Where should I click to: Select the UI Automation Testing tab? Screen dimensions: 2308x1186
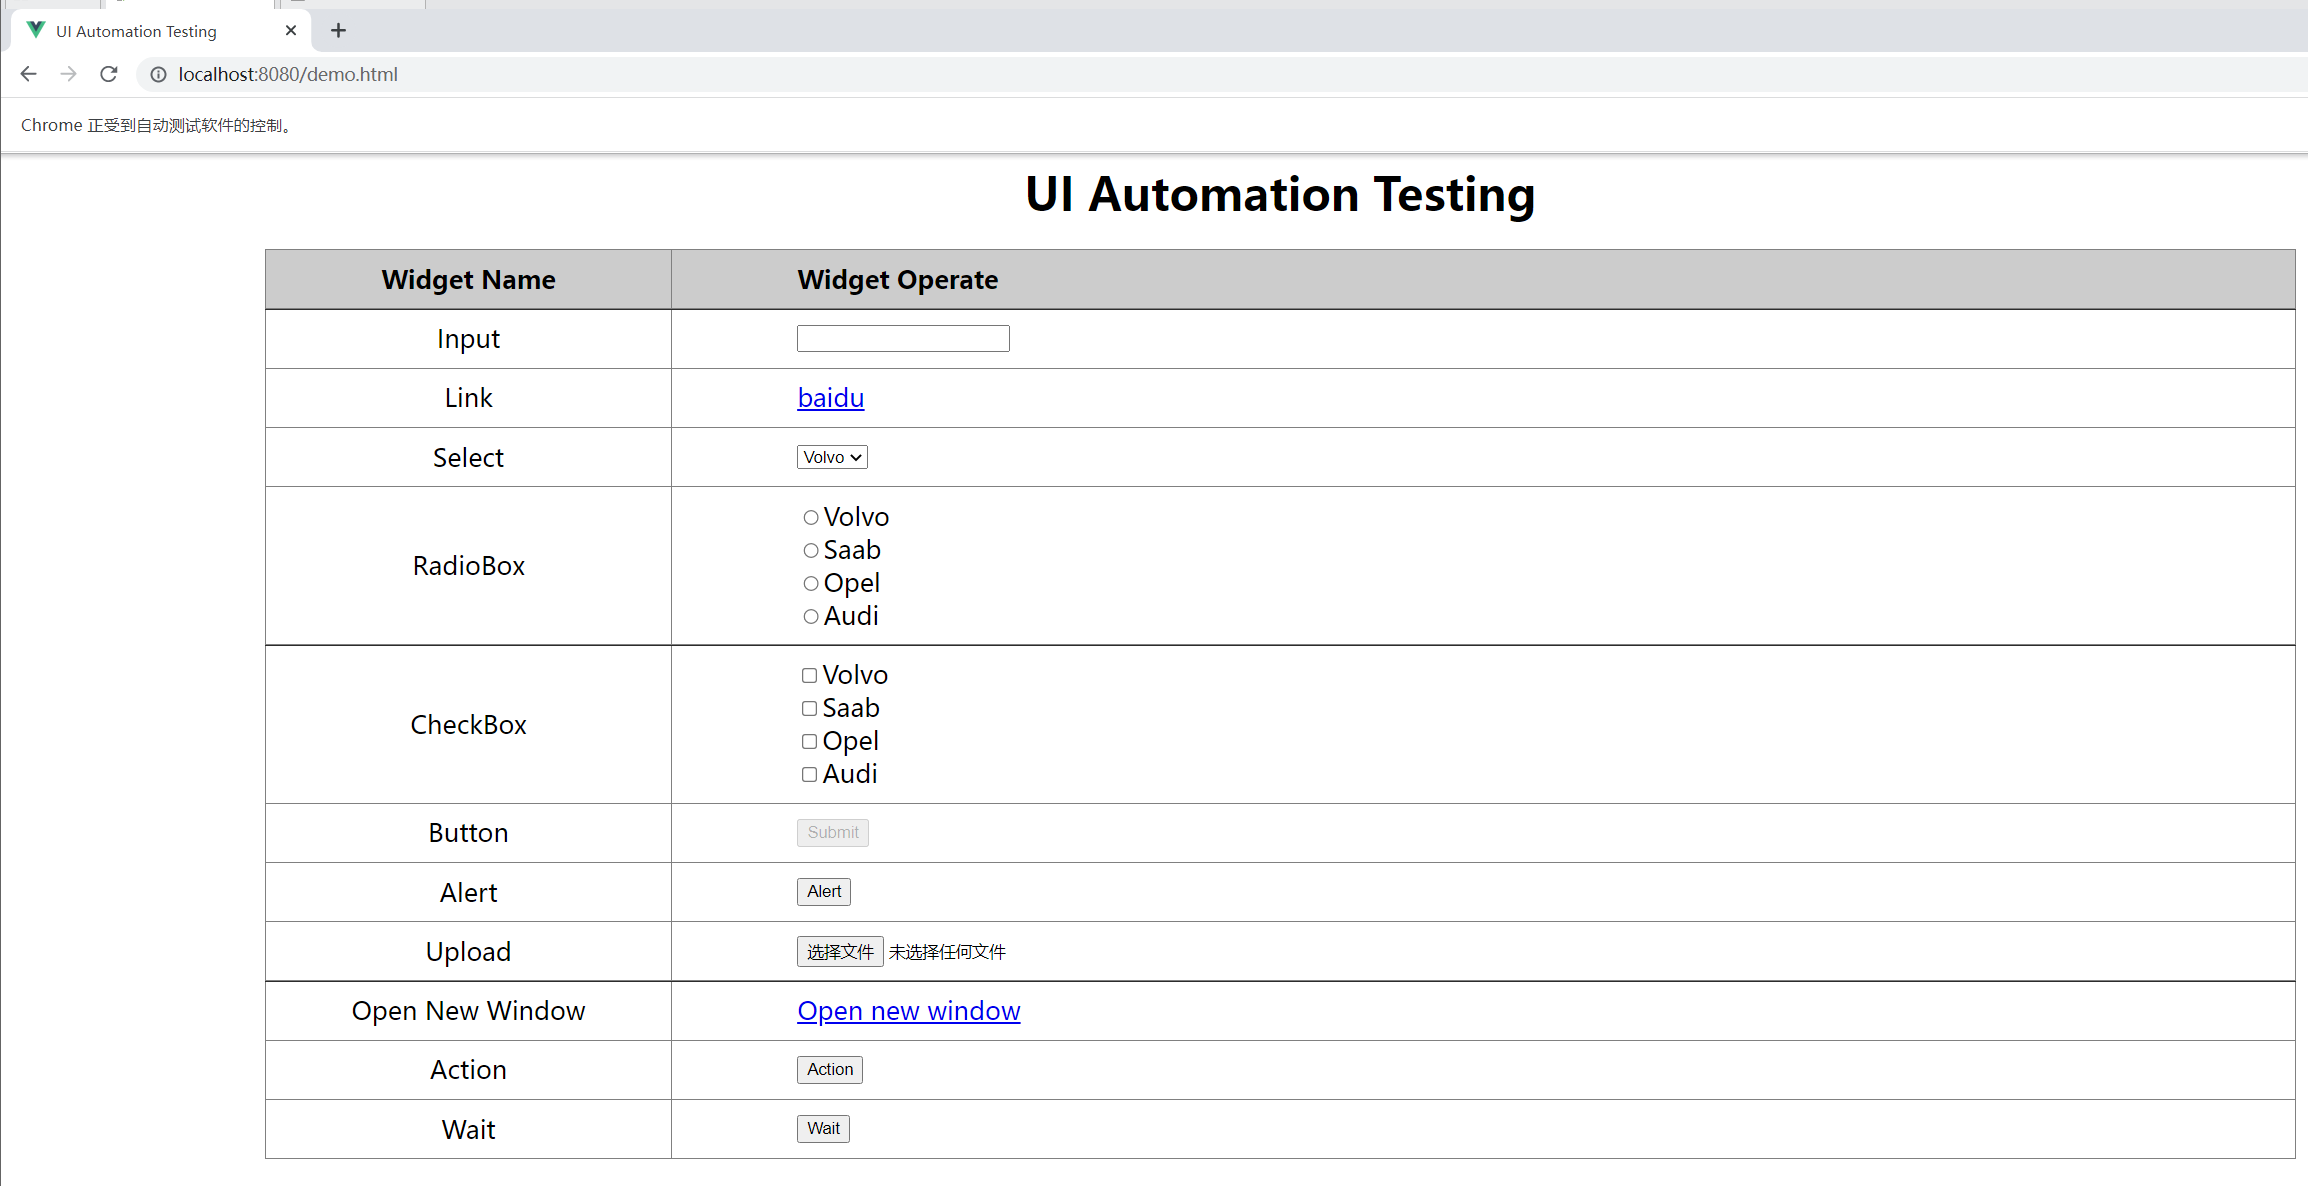click(x=136, y=31)
